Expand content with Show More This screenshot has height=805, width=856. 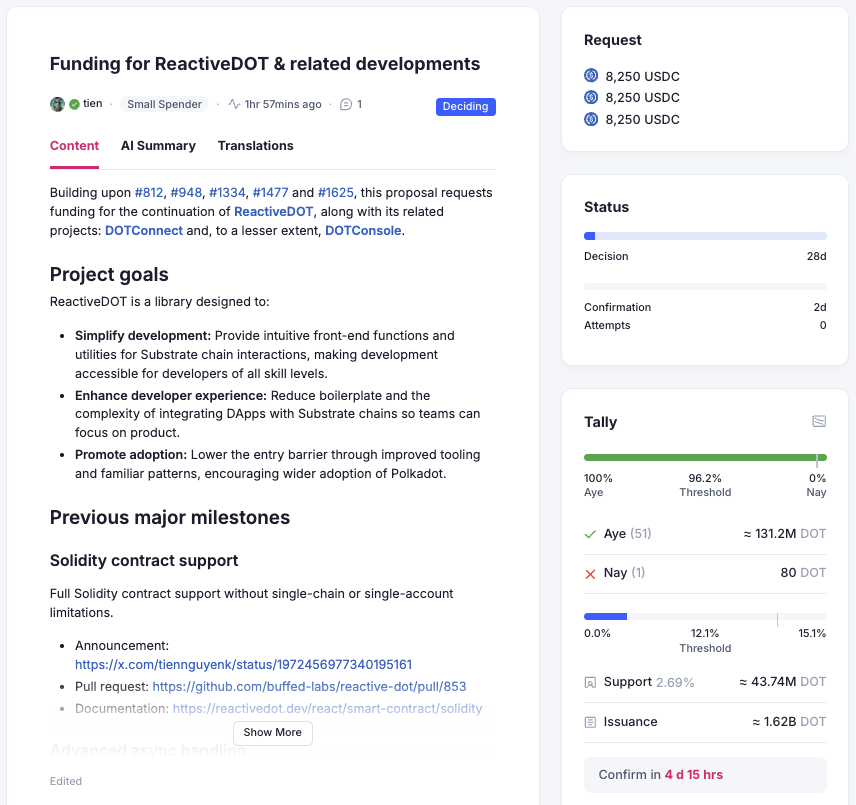click(272, 732)
